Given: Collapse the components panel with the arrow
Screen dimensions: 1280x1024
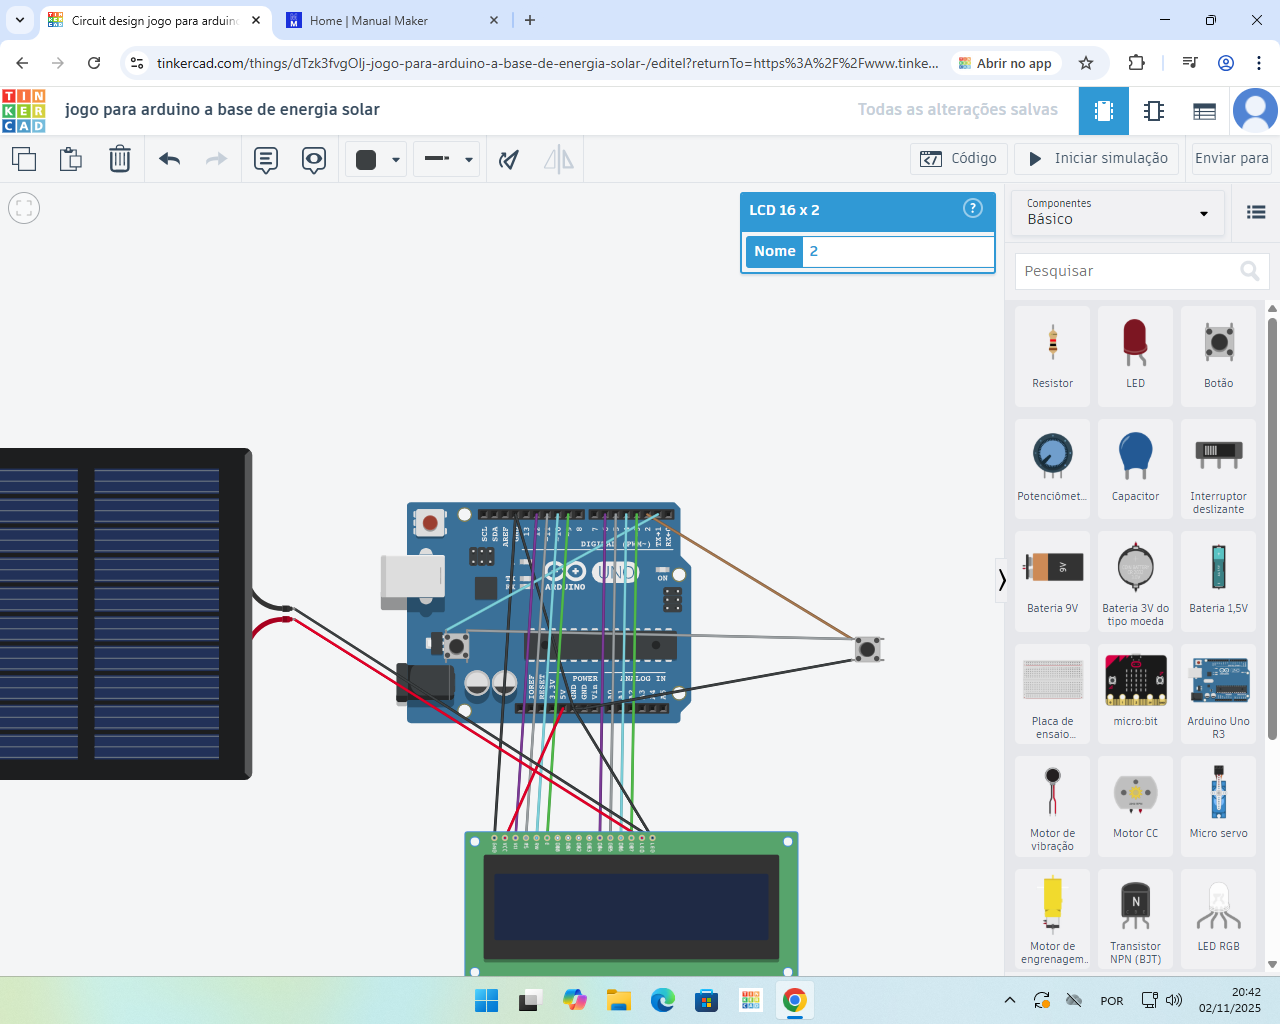Looking at the screenshot, I should tap(1001, 580).
